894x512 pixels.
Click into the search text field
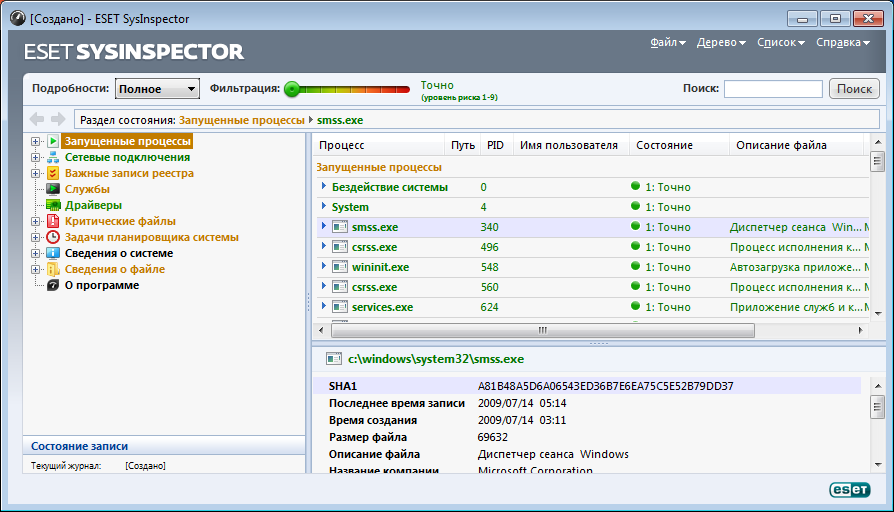click(773, 89)
